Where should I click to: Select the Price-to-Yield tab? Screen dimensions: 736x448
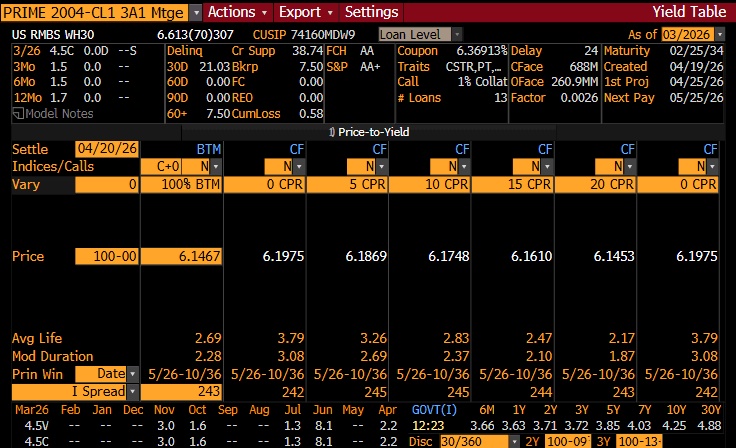point(369,132)
